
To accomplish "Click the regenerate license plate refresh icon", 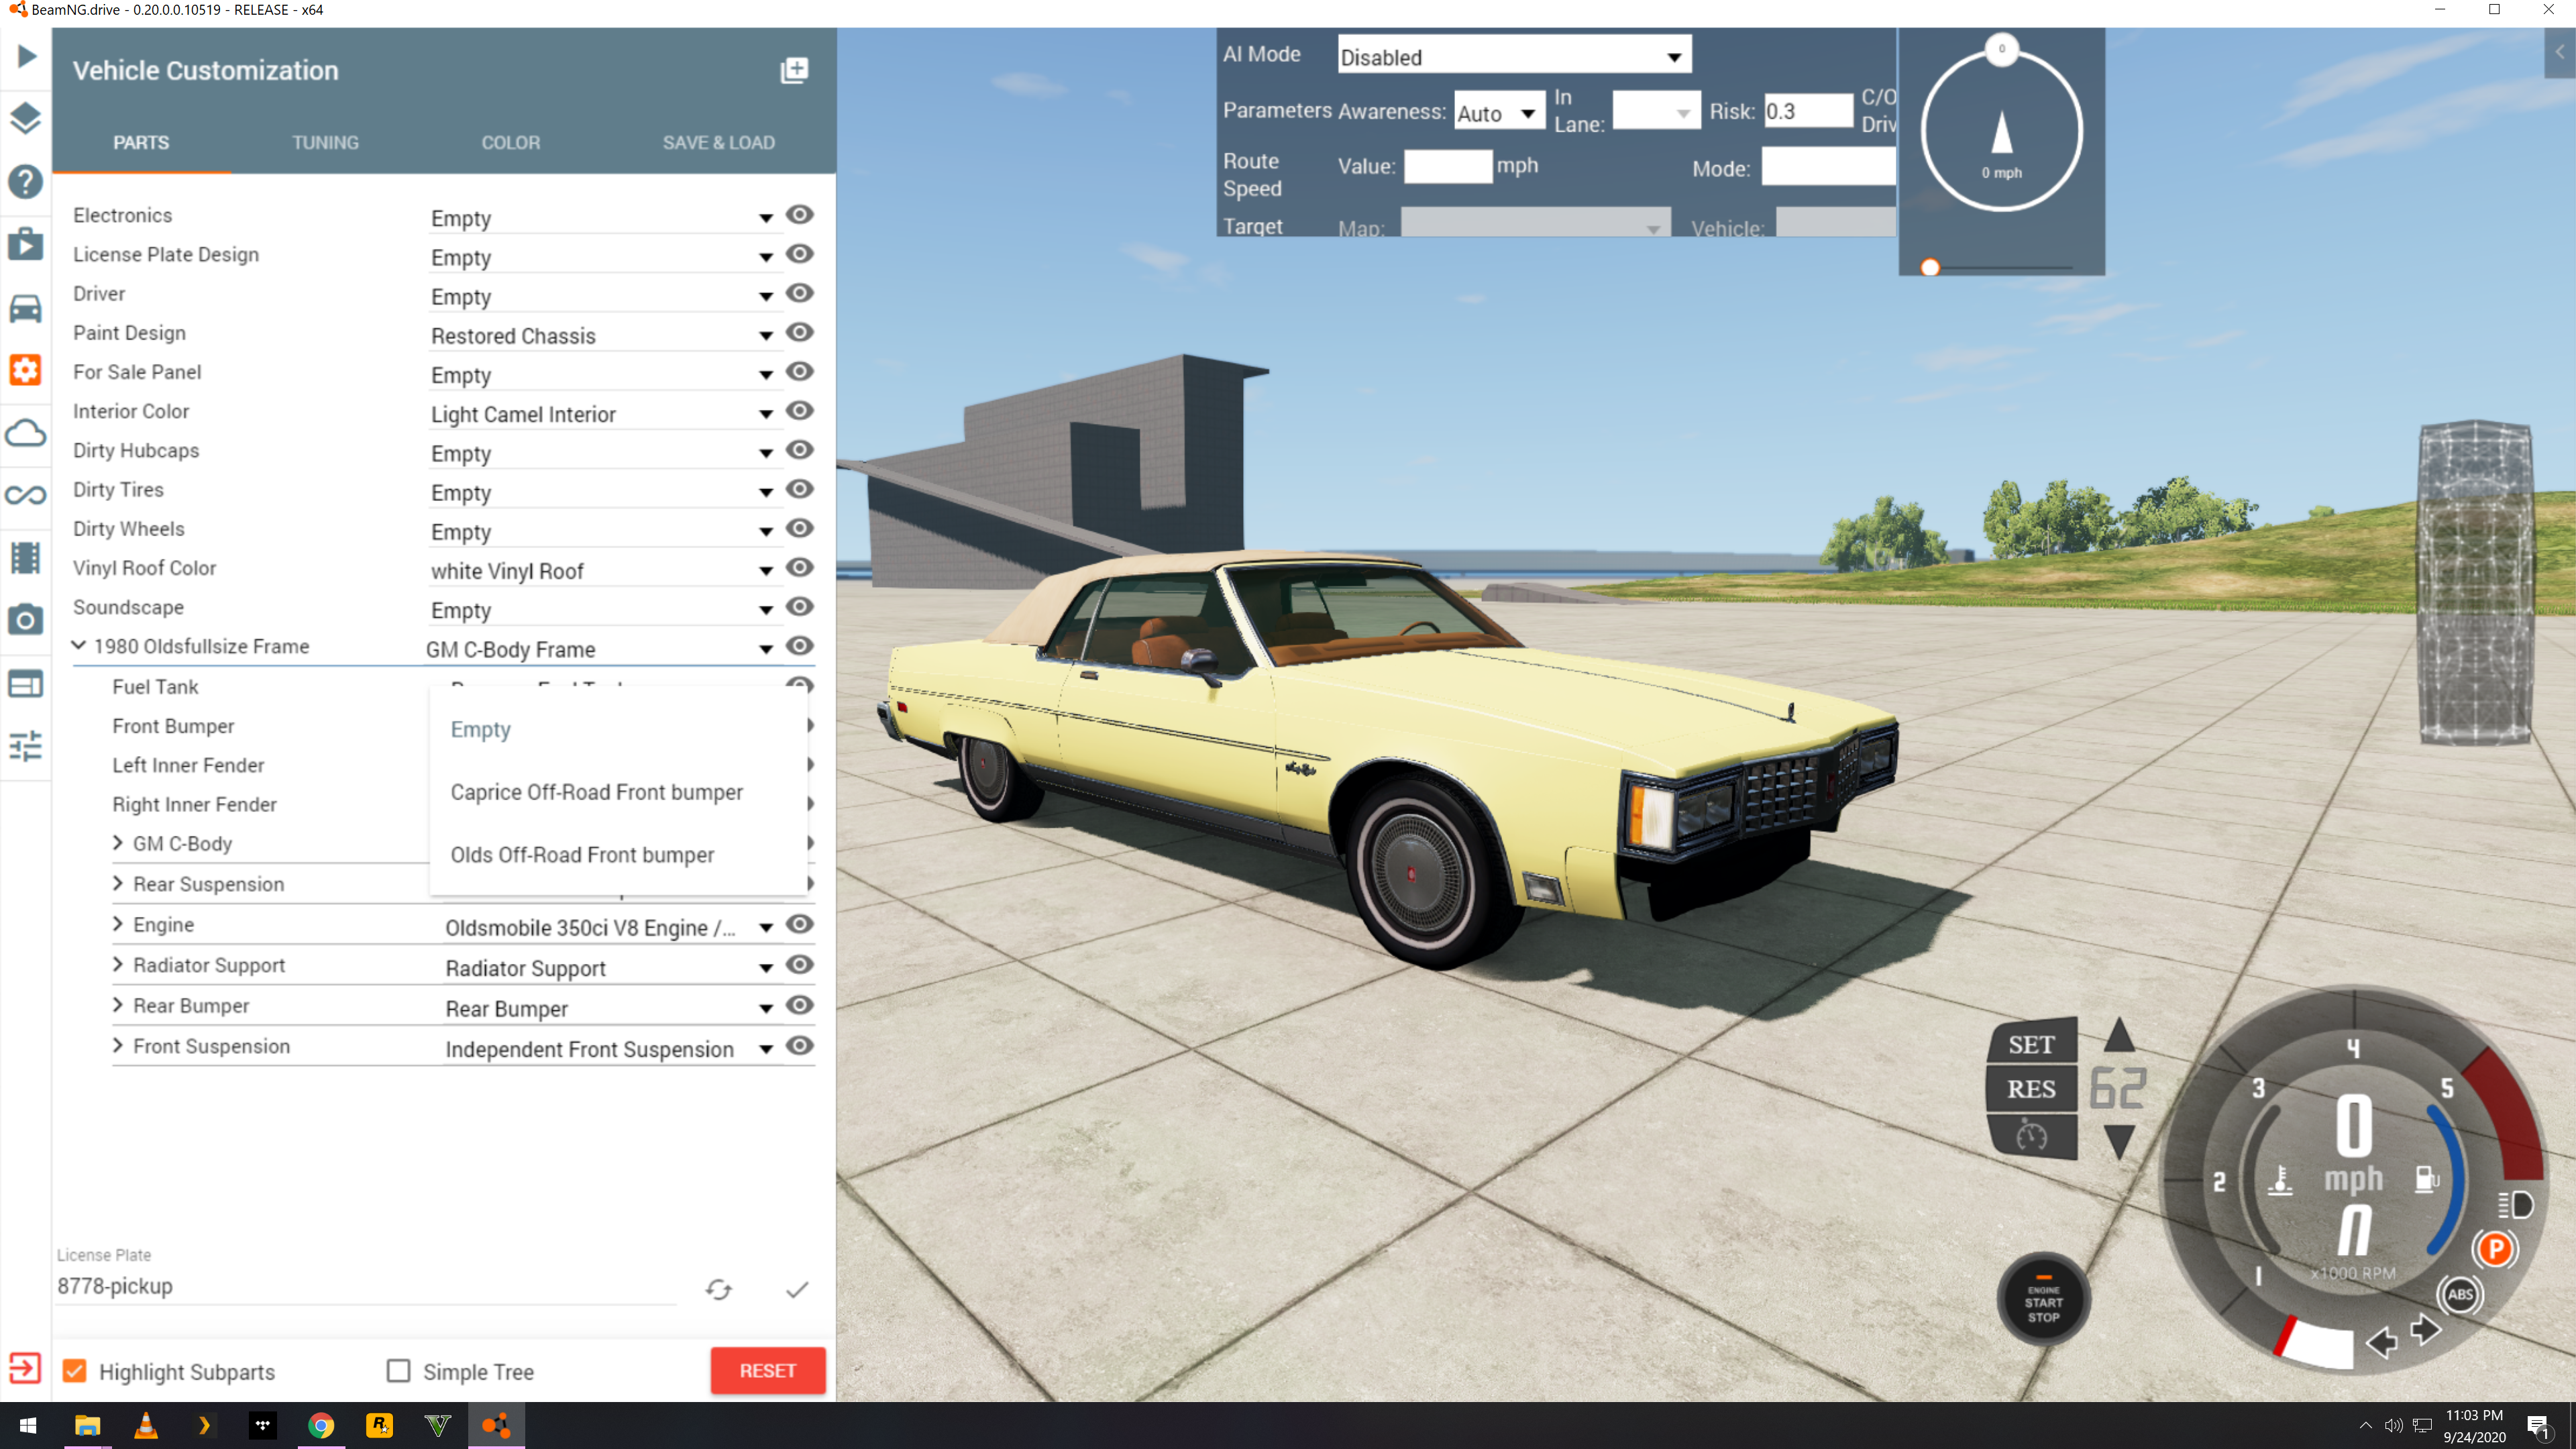I will click(x=719, y=1290).
